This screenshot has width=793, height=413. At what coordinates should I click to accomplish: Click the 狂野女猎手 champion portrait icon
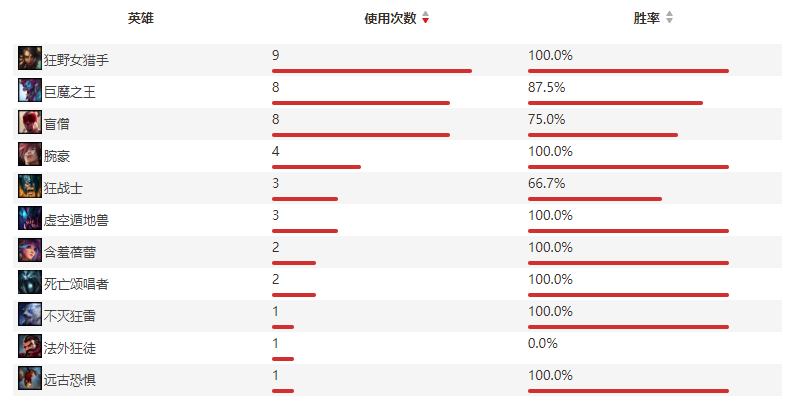coord(30,58)
